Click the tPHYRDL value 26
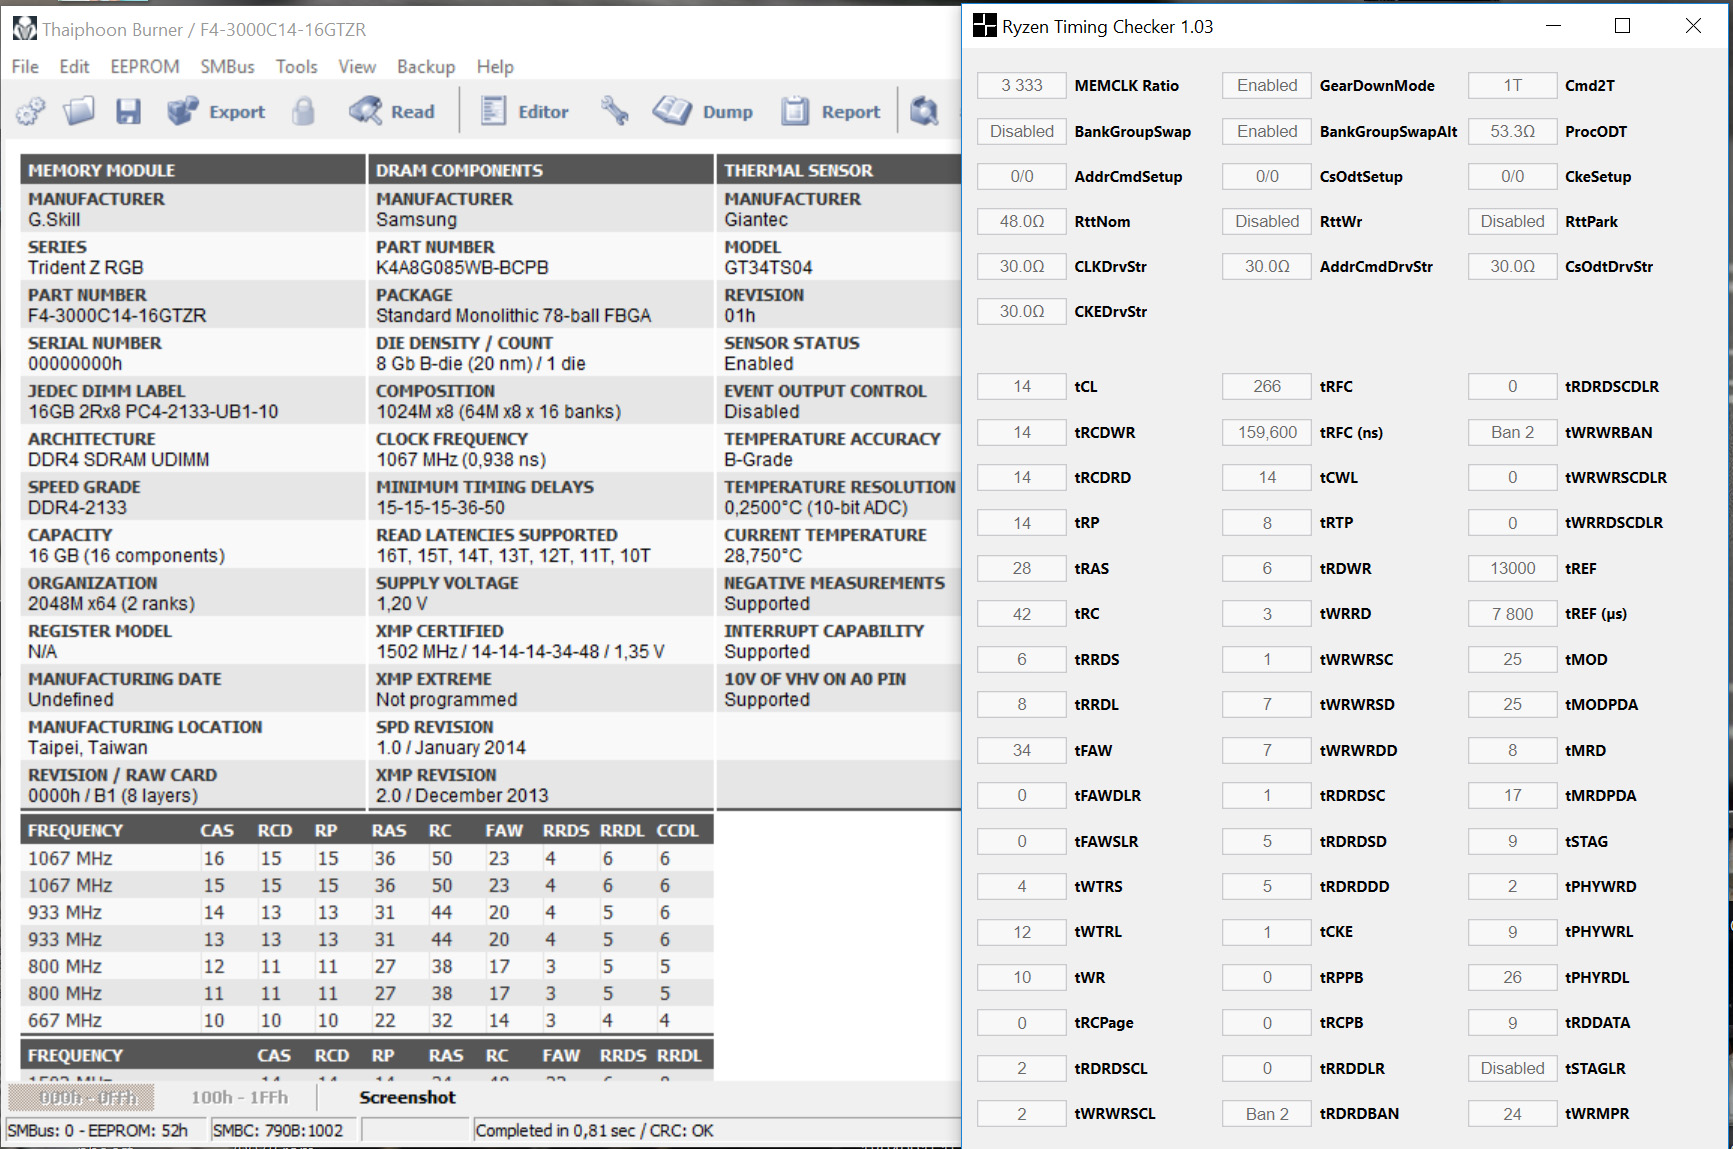 [1512, 978]
